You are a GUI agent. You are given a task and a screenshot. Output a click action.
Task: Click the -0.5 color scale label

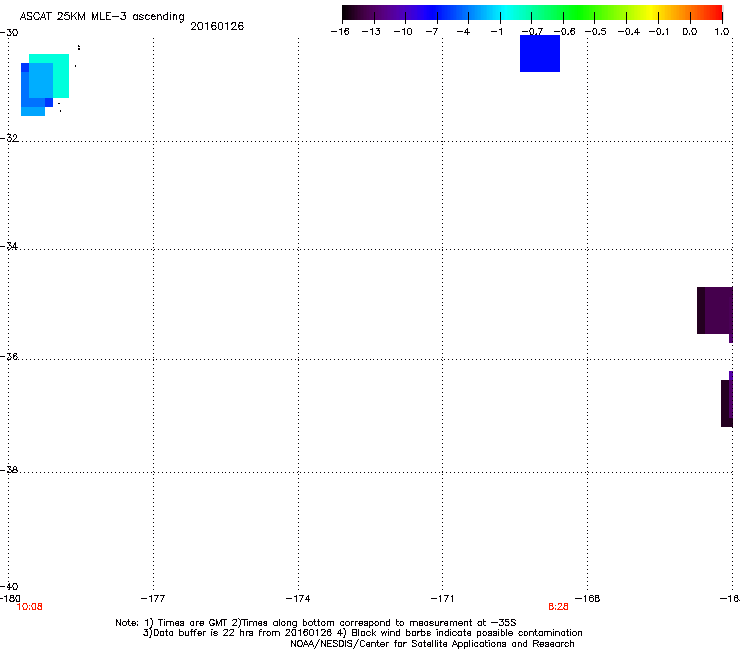[596, 32]
